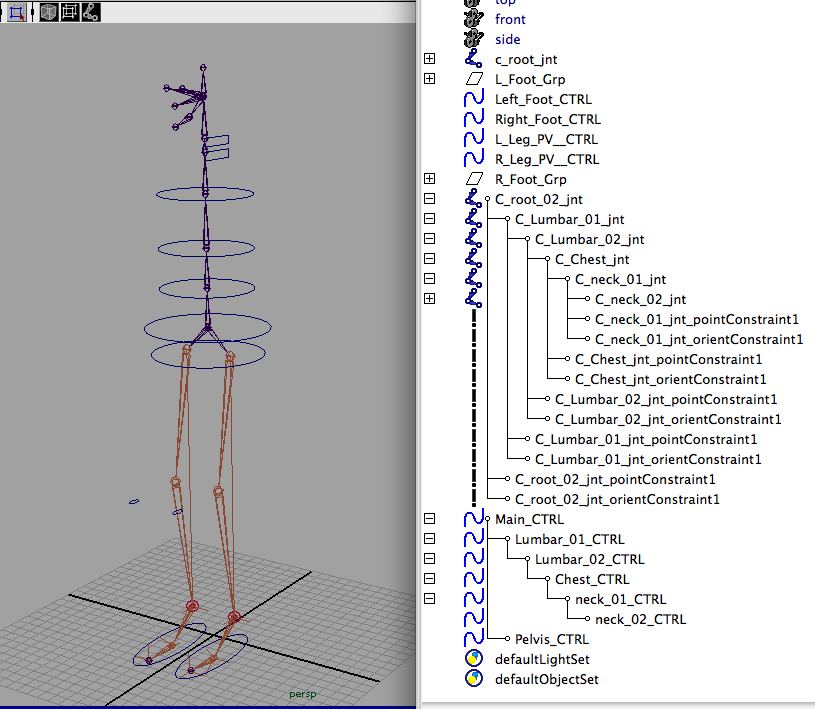815x709 pixels.
Task: Collapse the C_Chest_jnt branch
Action: (x=429, y=259)
